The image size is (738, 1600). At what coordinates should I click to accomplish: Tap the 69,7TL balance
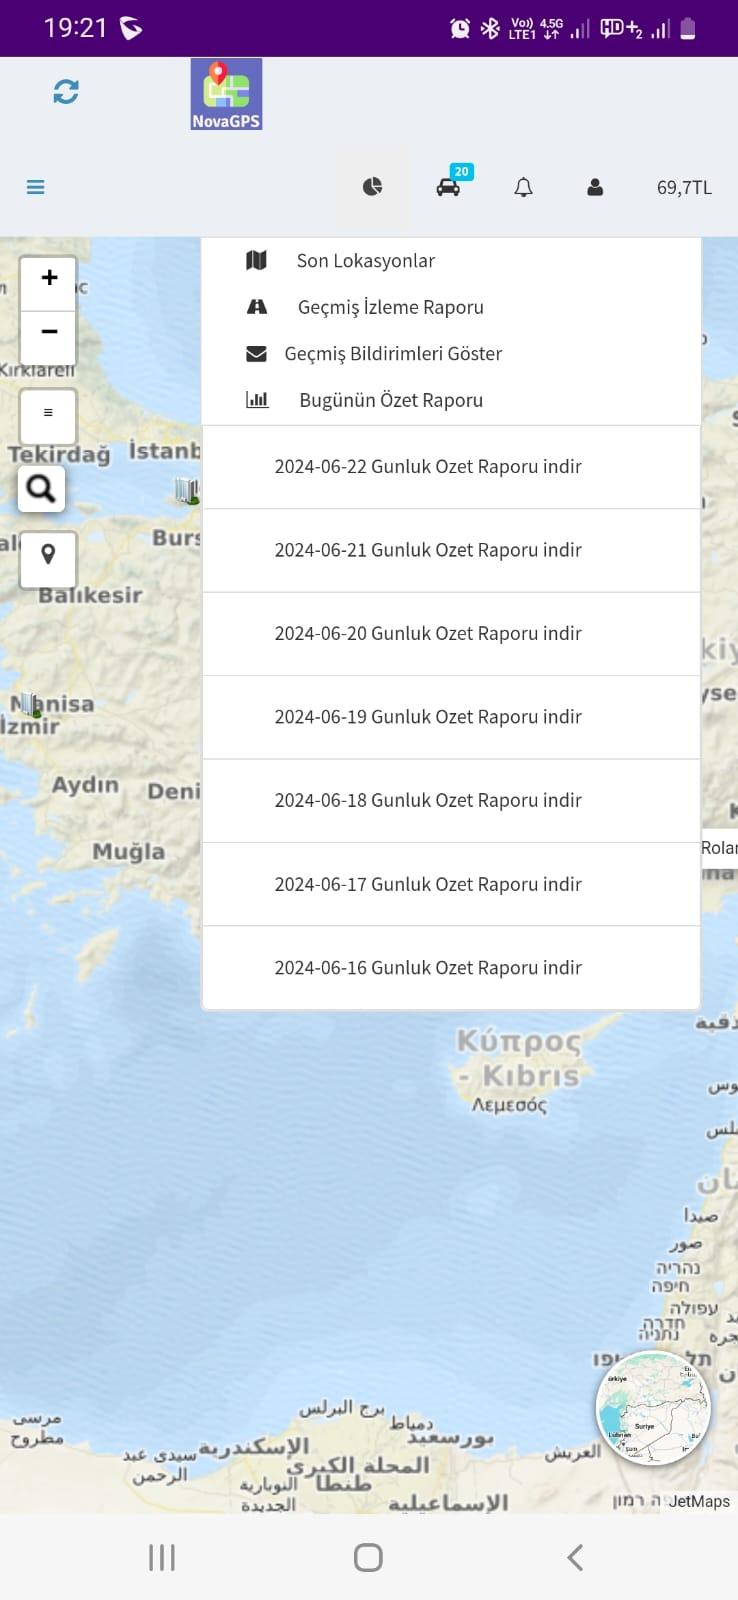point(684,188)
